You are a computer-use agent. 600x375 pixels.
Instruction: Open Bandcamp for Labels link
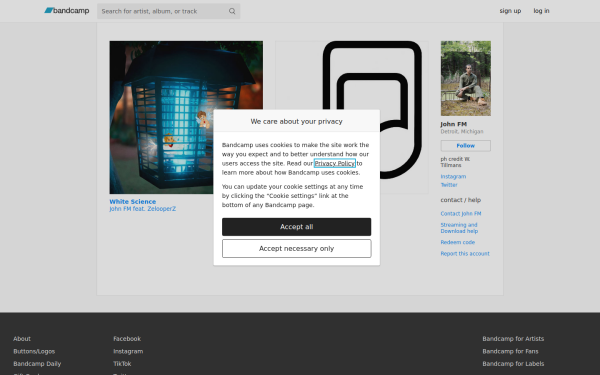[x=513, y=364]
